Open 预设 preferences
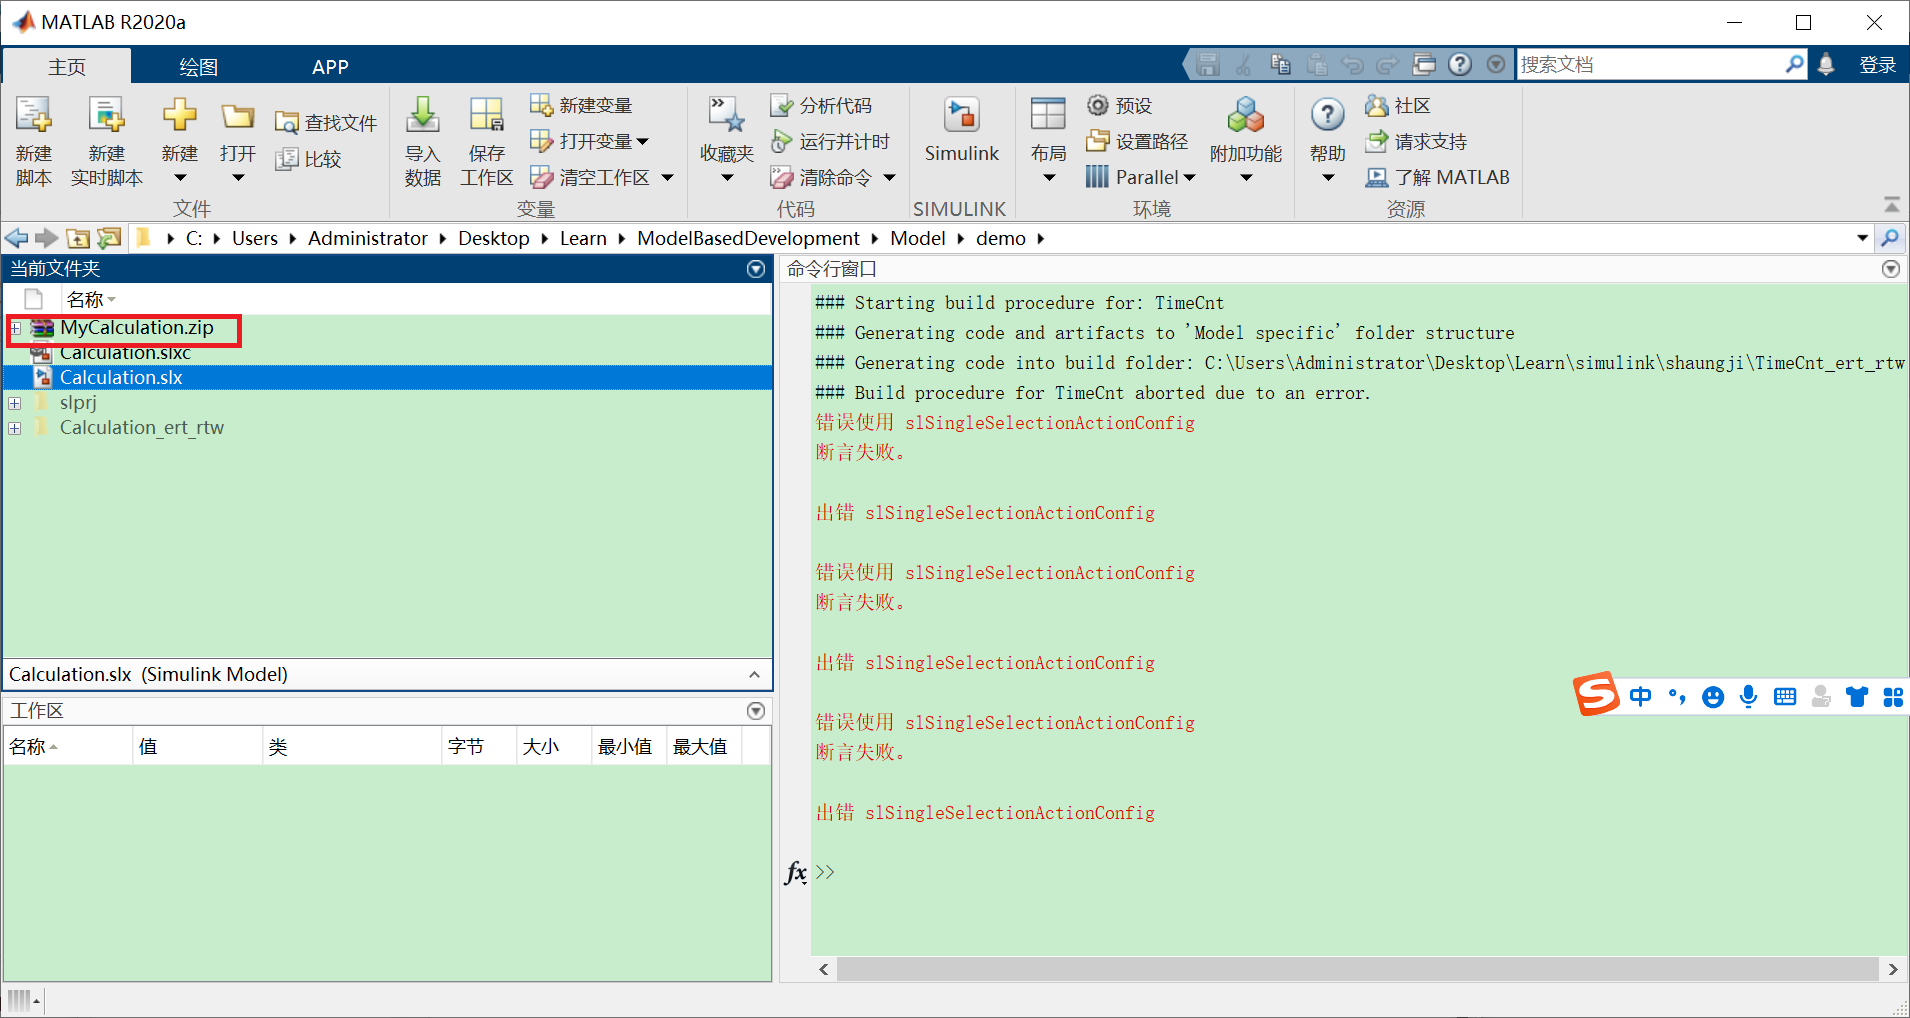 tap(1120, 105)
